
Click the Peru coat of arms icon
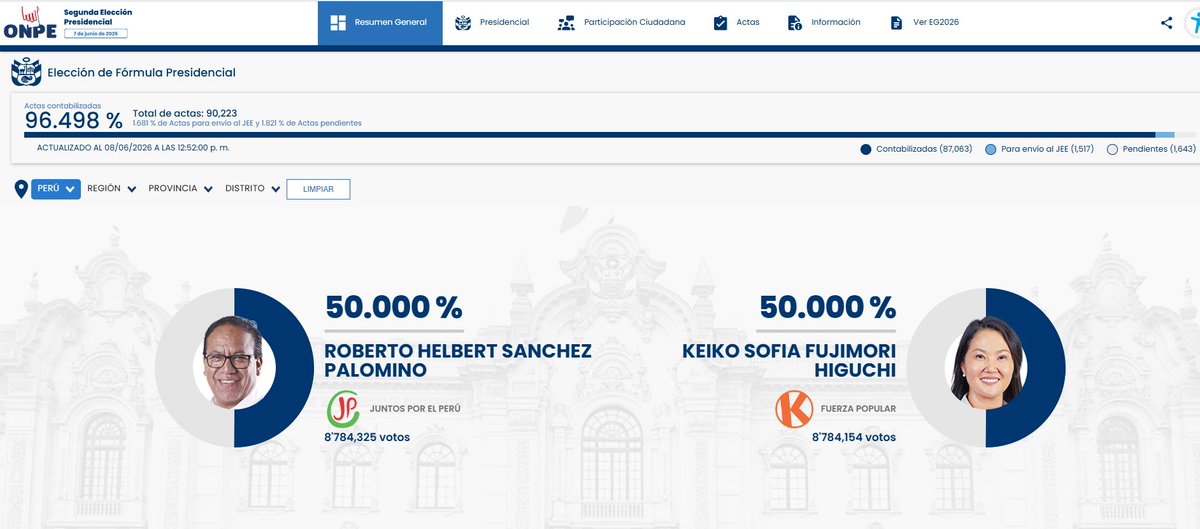(25, 73)
